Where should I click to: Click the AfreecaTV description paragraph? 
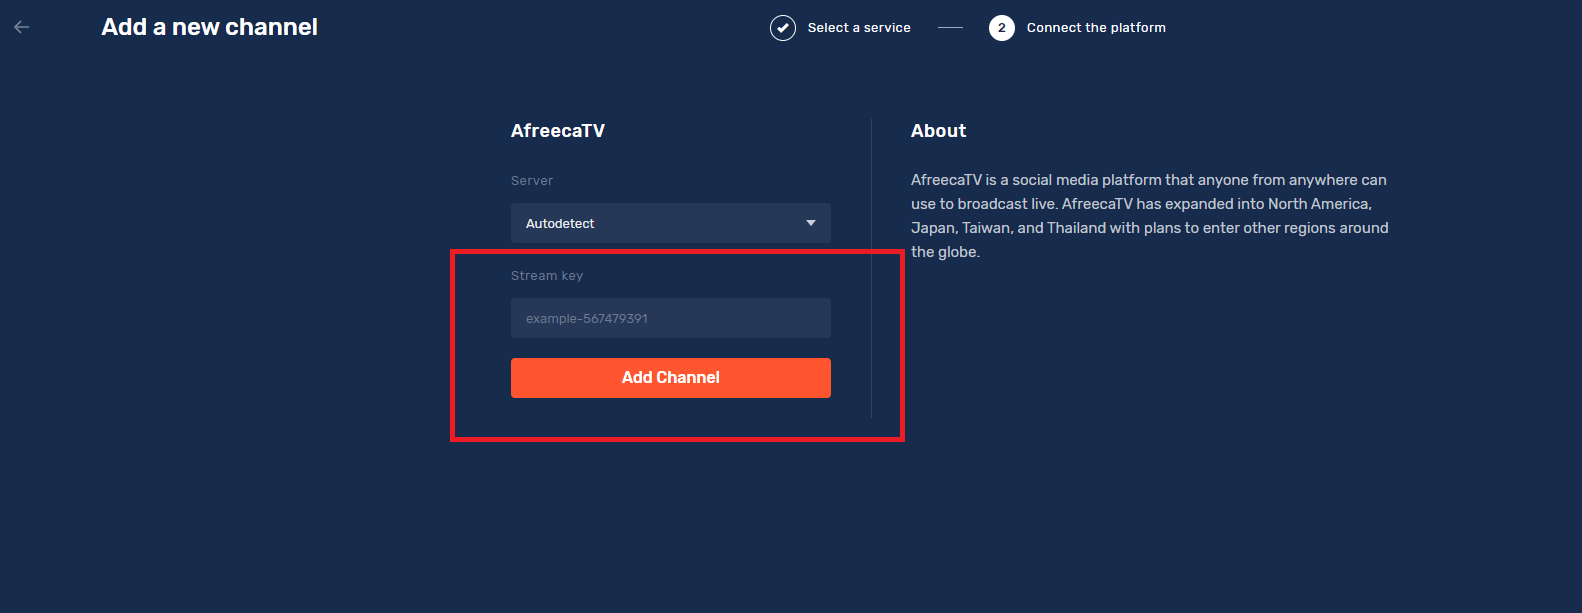(x=1150, y=216)
